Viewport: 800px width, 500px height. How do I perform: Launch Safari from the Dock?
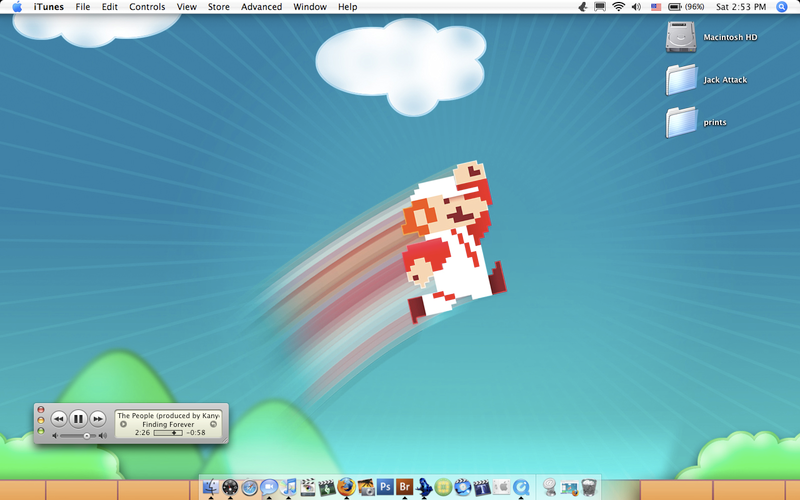coord(249,487)
